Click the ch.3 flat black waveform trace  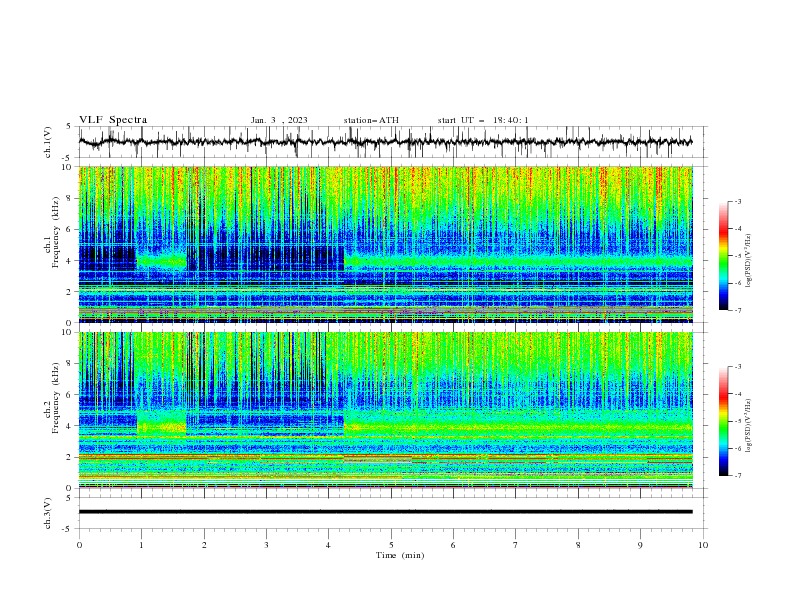pos(385,512)
